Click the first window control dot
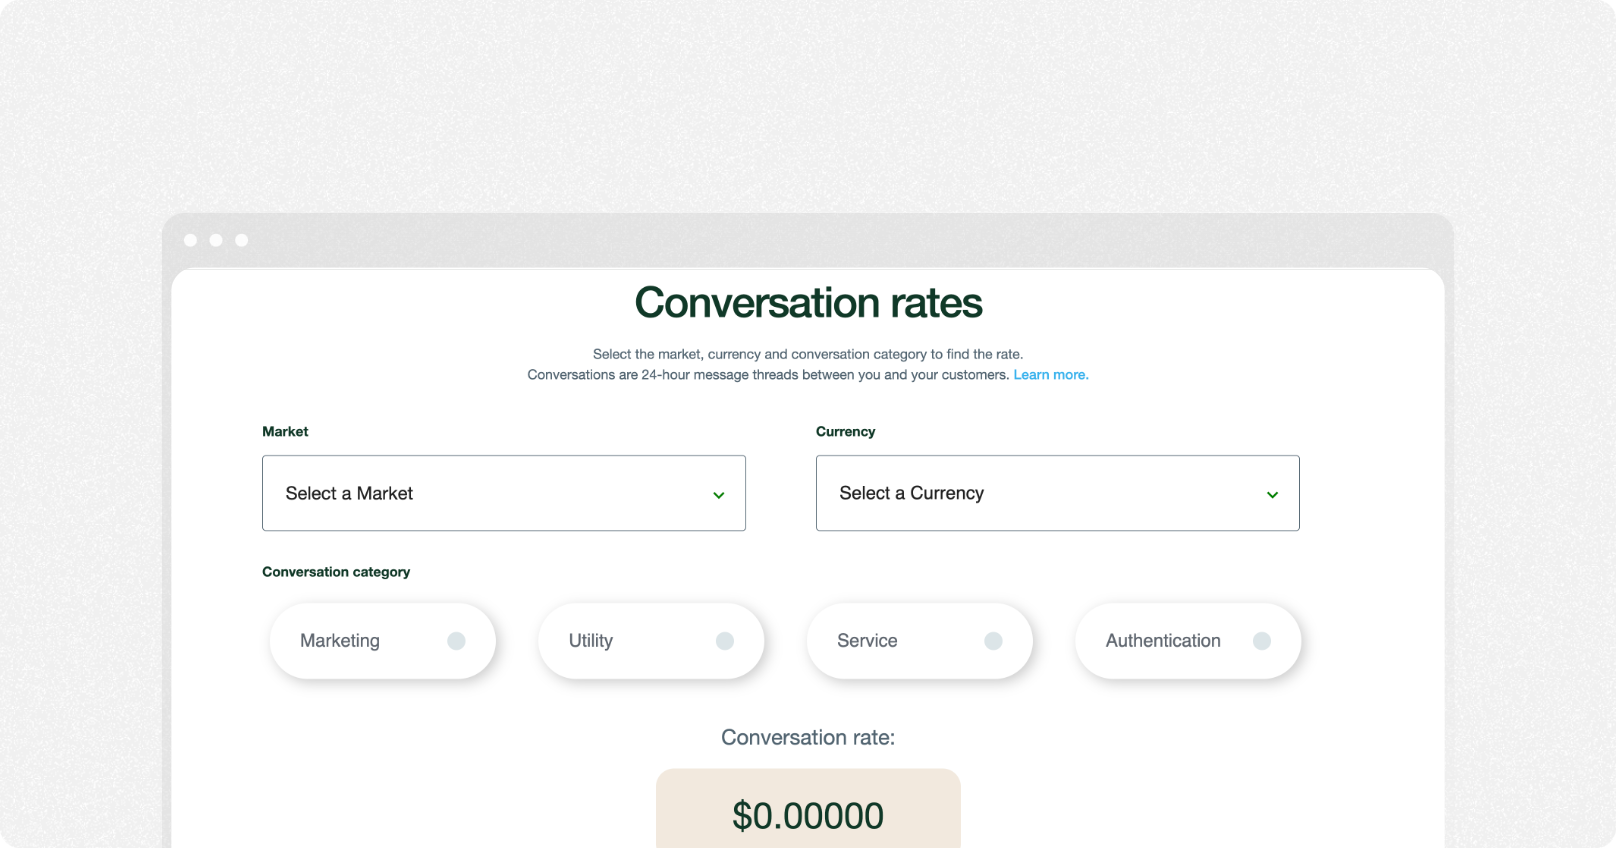Screen dimensions: 1616x848 tap(190, 240)
